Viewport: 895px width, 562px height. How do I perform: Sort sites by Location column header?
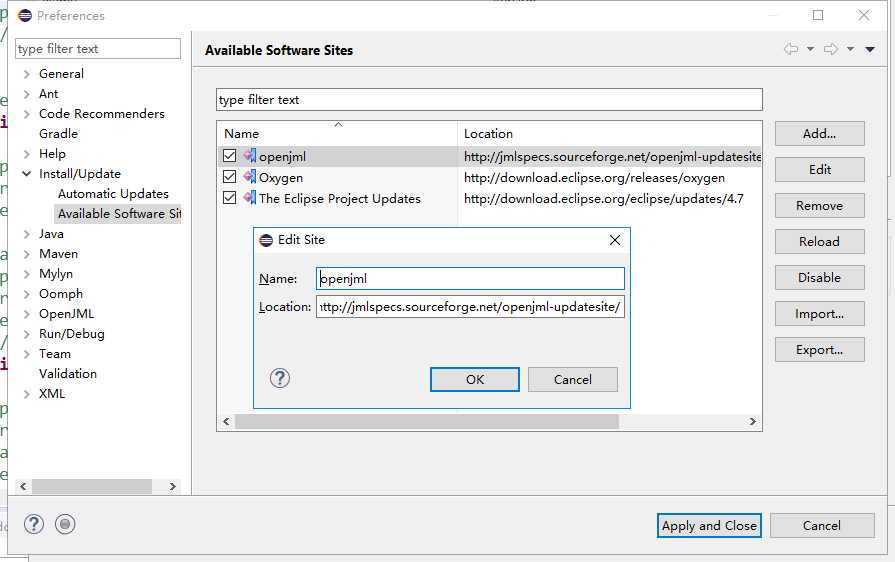610,134
